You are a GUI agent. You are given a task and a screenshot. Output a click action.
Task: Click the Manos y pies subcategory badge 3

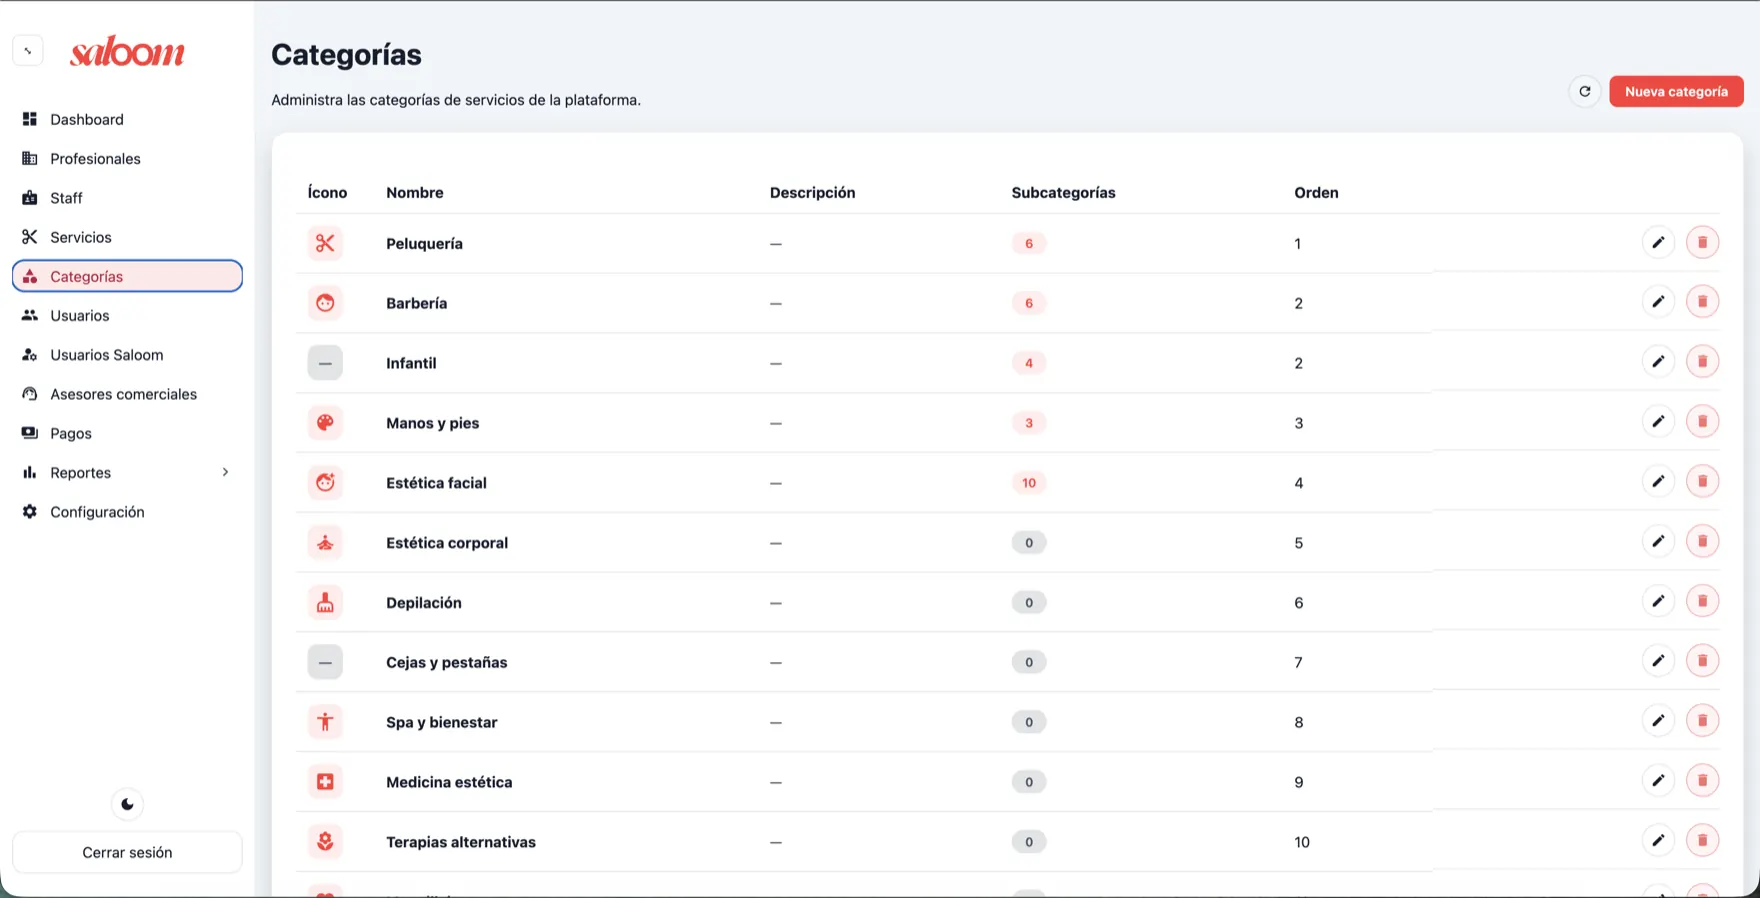pyautogui.click(x=1029, y=423)
